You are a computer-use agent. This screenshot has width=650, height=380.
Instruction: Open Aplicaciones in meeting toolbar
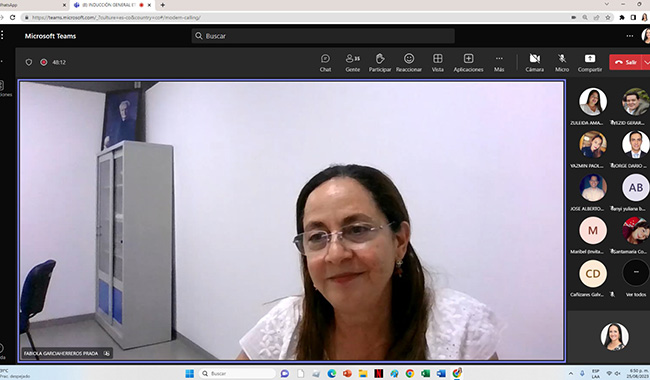468,63
